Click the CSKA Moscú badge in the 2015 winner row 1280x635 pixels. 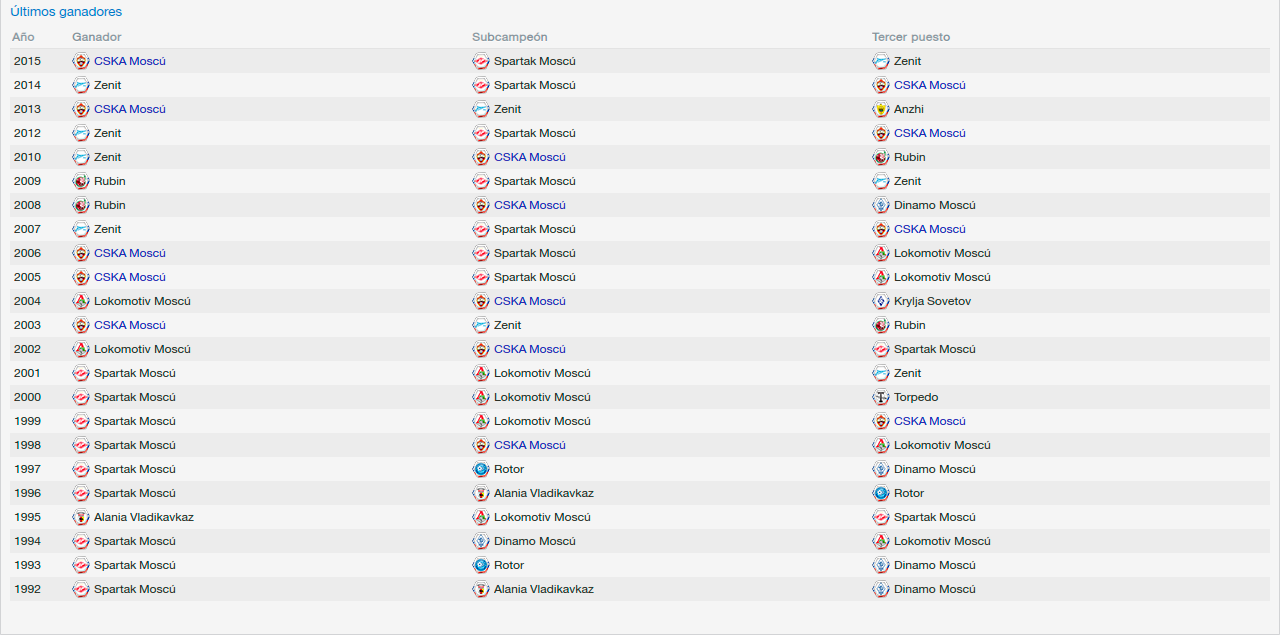pyautogui.click(x=81, y=61)
